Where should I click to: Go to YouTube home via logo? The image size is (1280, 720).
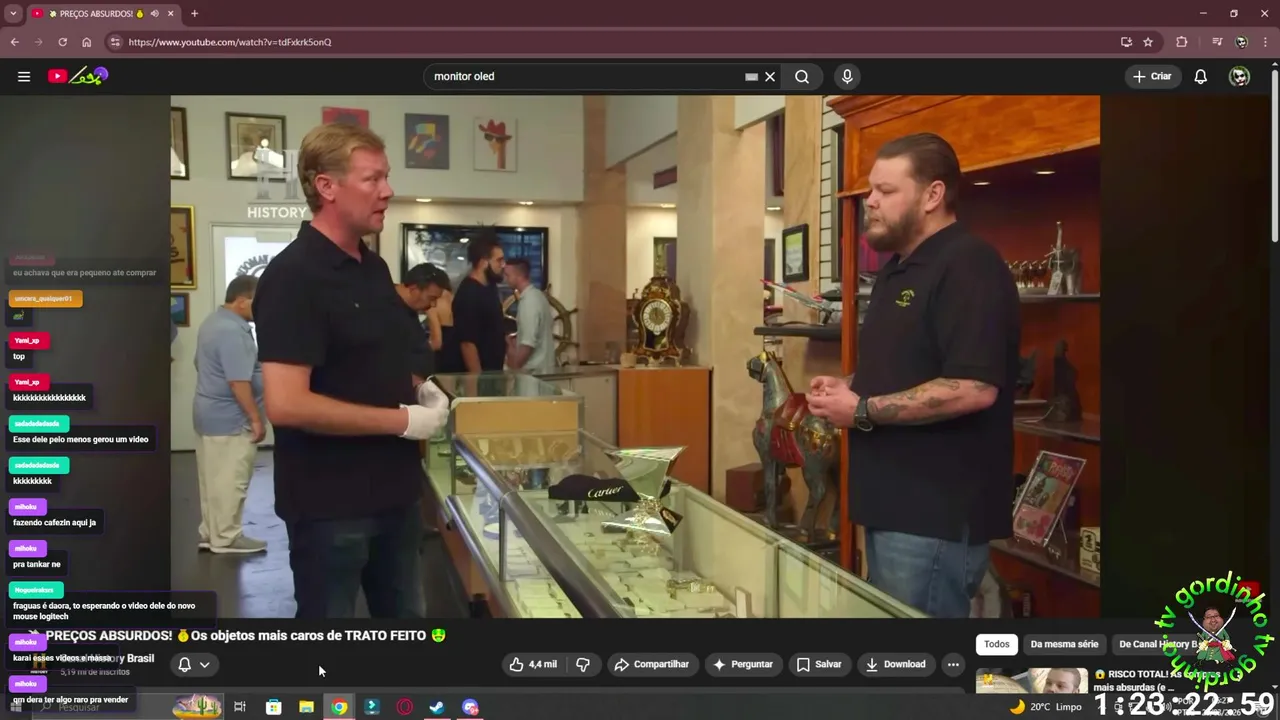coord(78,76)
